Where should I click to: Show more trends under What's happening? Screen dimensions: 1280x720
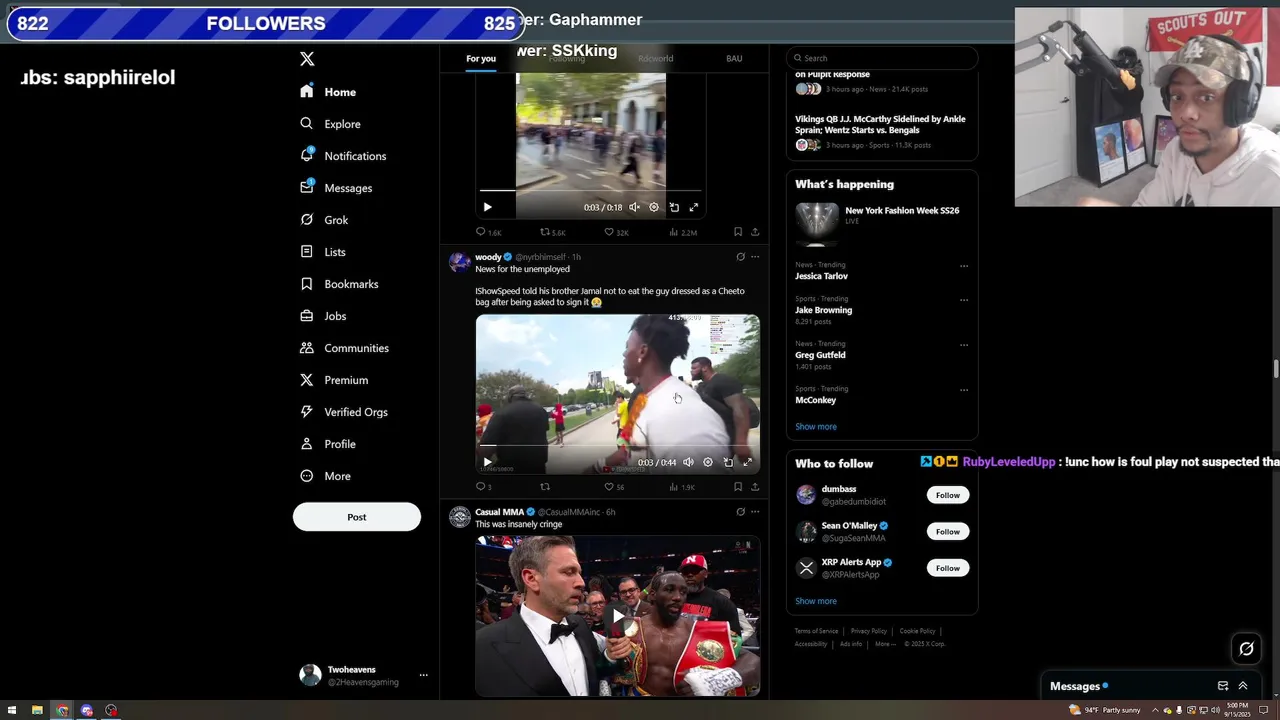click(x=816, y=427)
